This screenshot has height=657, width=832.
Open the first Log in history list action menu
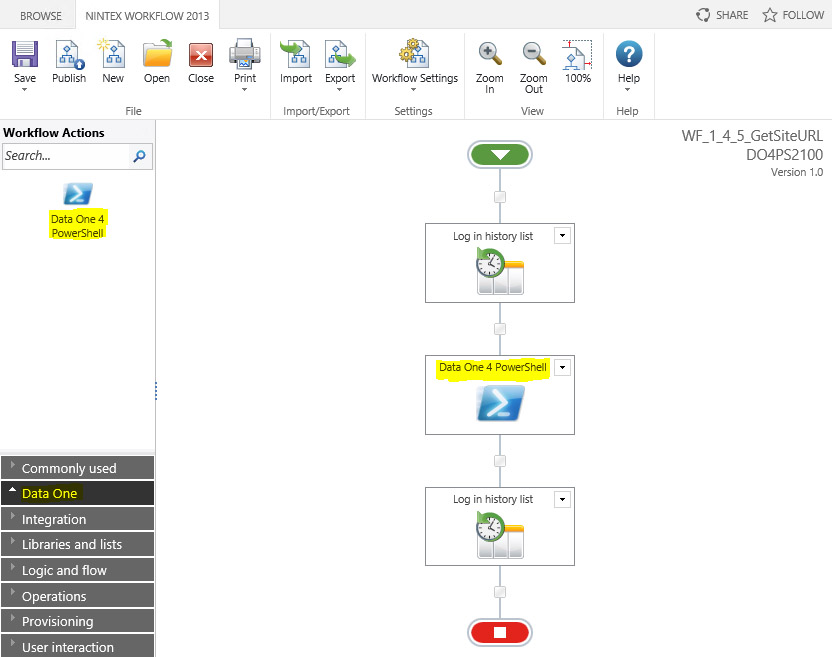pos(562,236)
